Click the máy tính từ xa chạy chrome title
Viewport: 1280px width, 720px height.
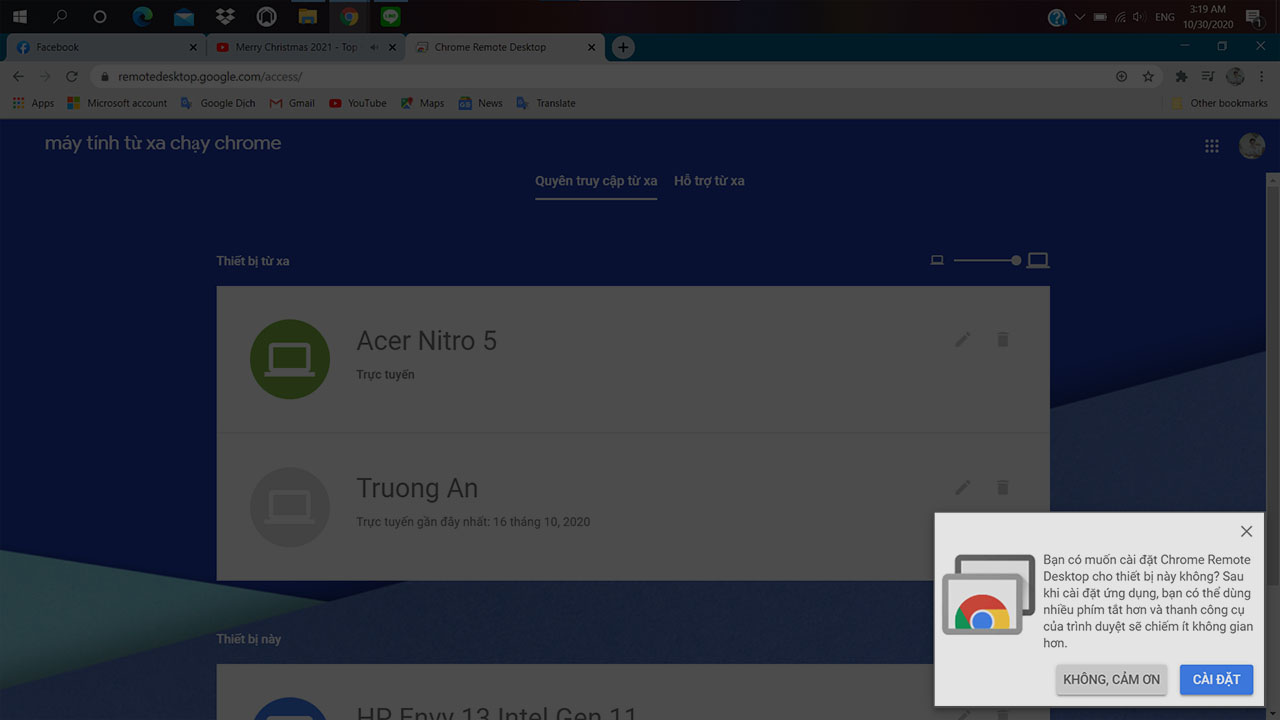[x=163, y=143]
